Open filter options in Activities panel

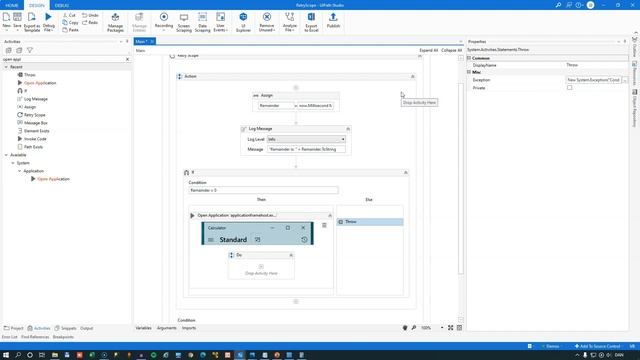point(30,50)
